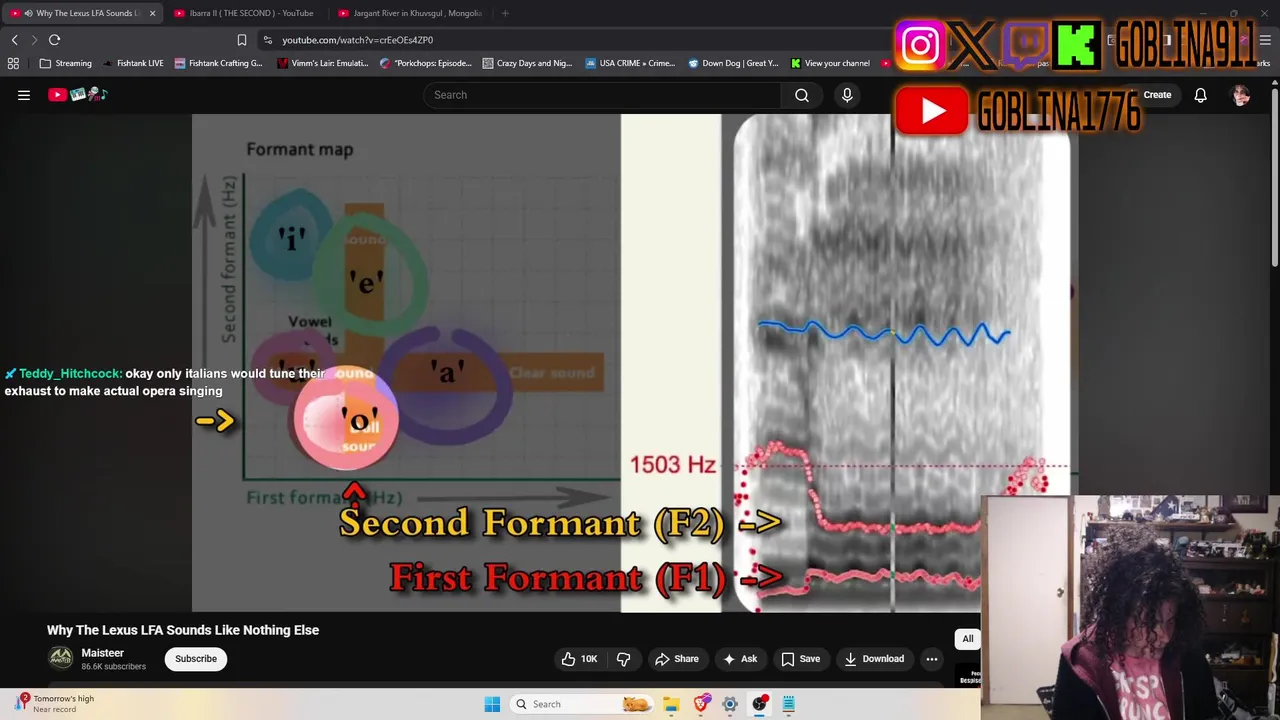Open more actions ellipsis menu
1280x720 pixels.
(x=931, y=659)
